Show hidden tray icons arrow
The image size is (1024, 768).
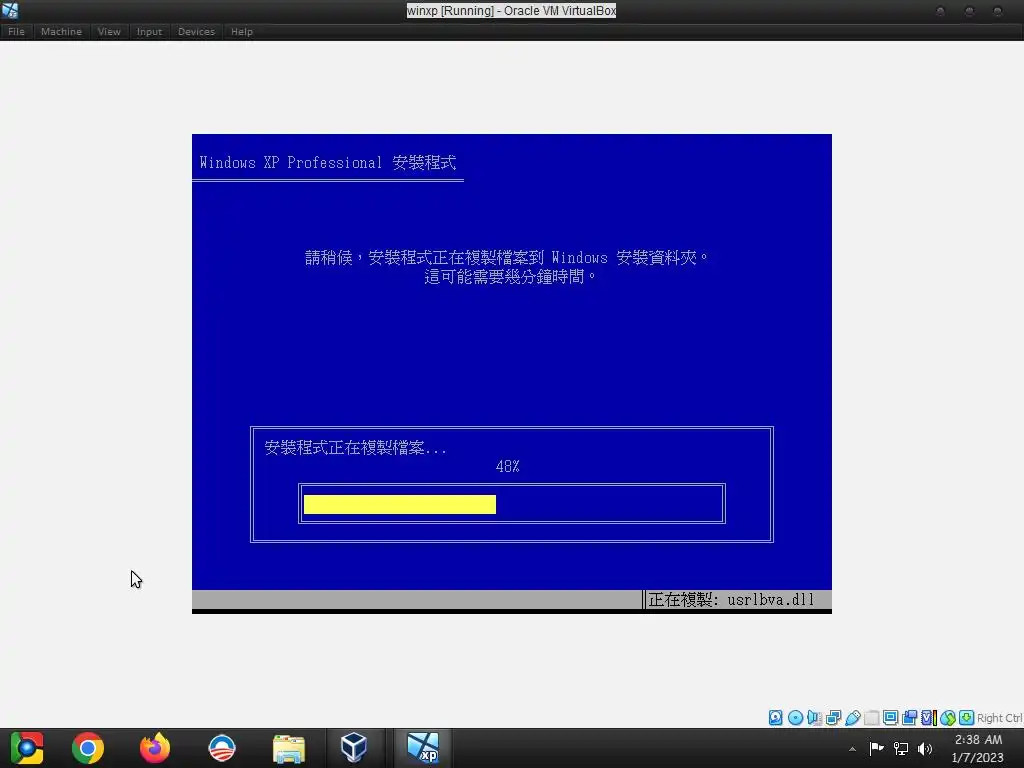852,749
